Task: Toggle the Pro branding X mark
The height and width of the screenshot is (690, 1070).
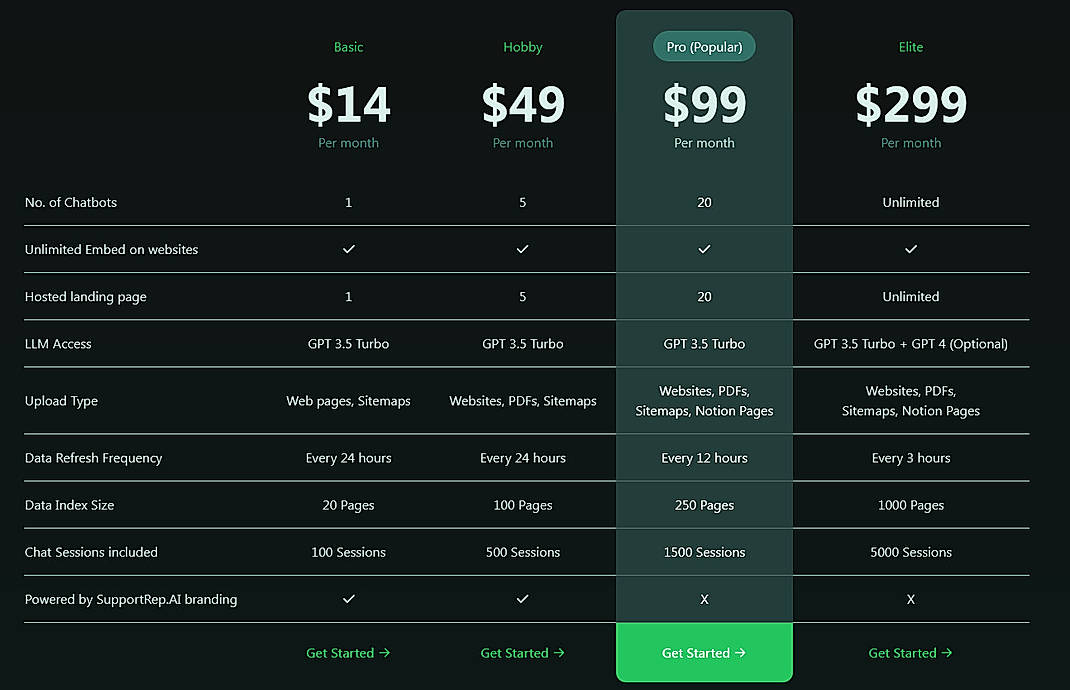Action: (x=704, y=599)
